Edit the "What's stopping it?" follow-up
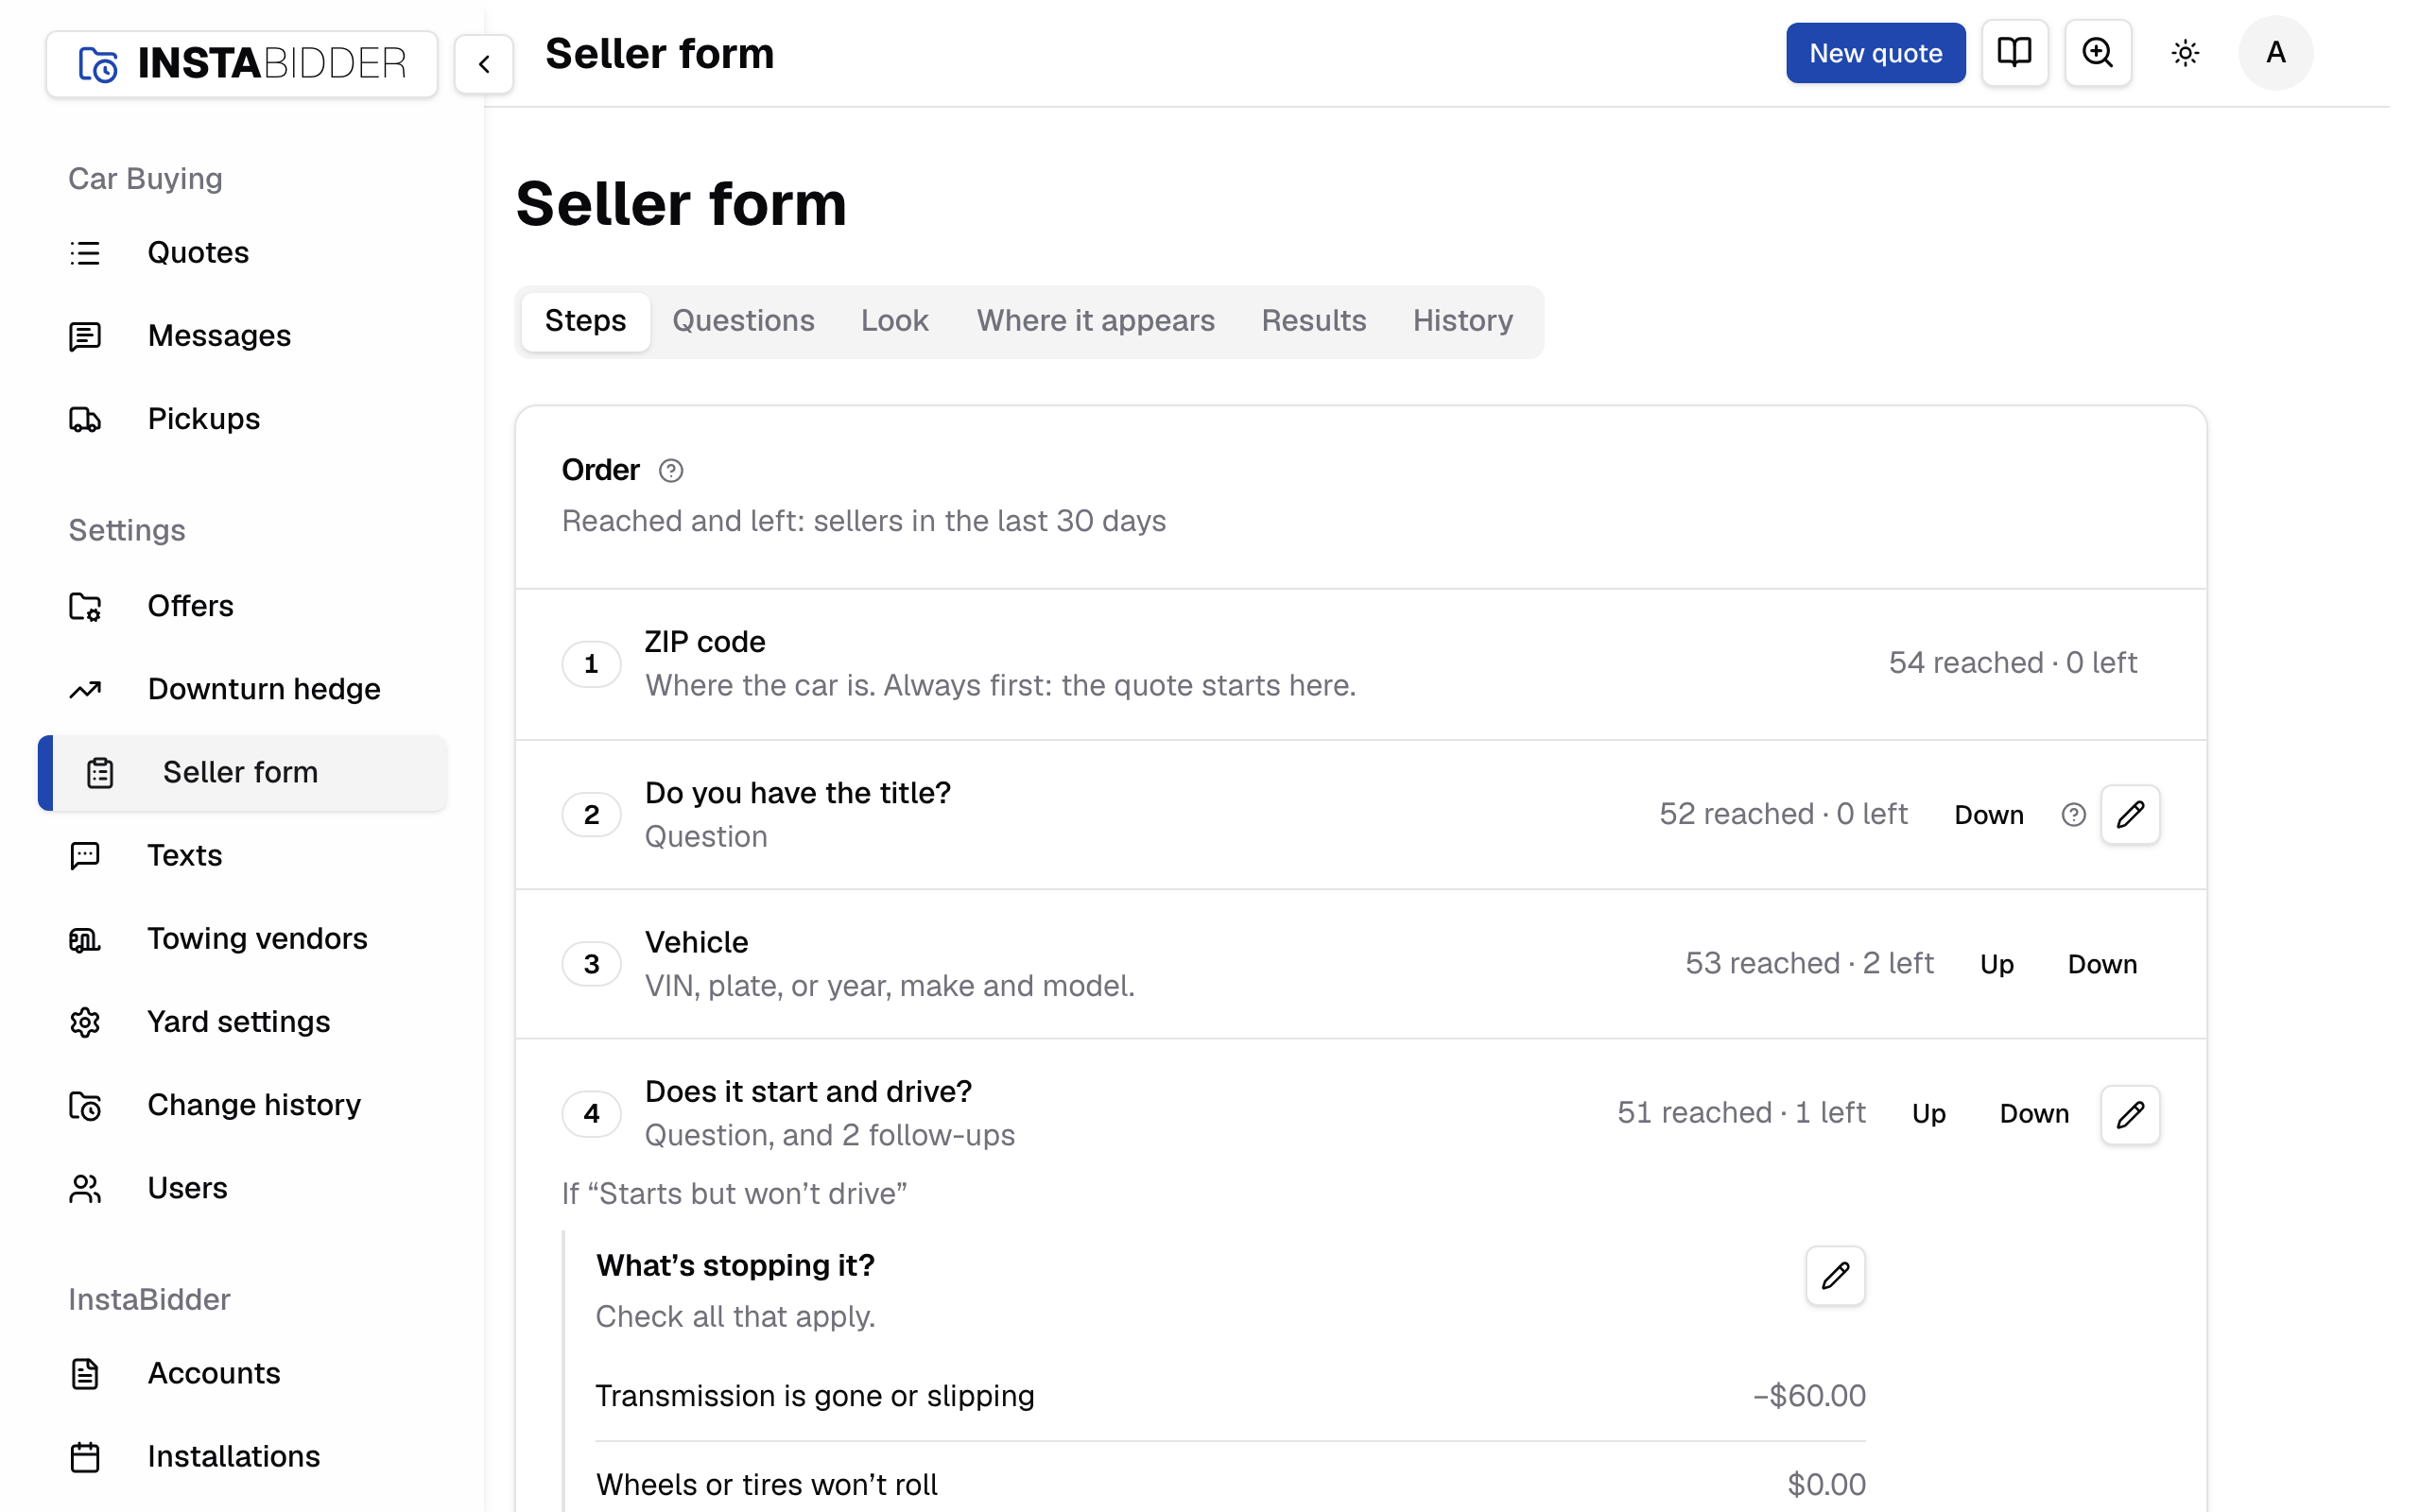This screenshot has height=1512, width=2420. pos(1835,1275)
